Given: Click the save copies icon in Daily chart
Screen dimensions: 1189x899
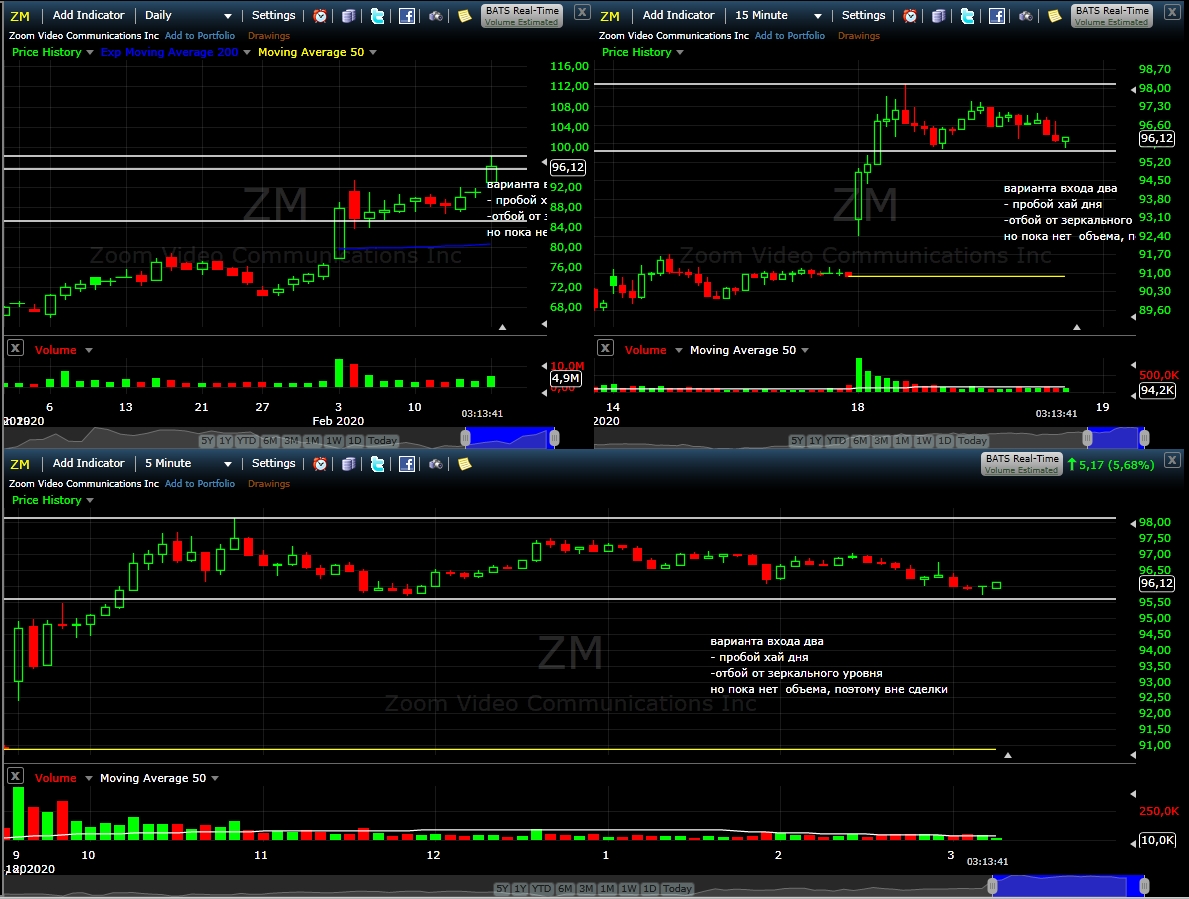Looking at the screenshot, I should [x=348, y=15].
